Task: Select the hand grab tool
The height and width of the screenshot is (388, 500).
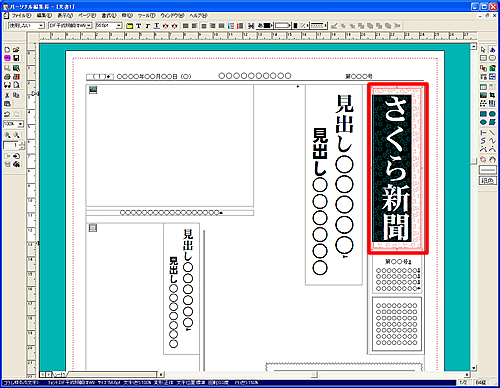Action: 492,160
